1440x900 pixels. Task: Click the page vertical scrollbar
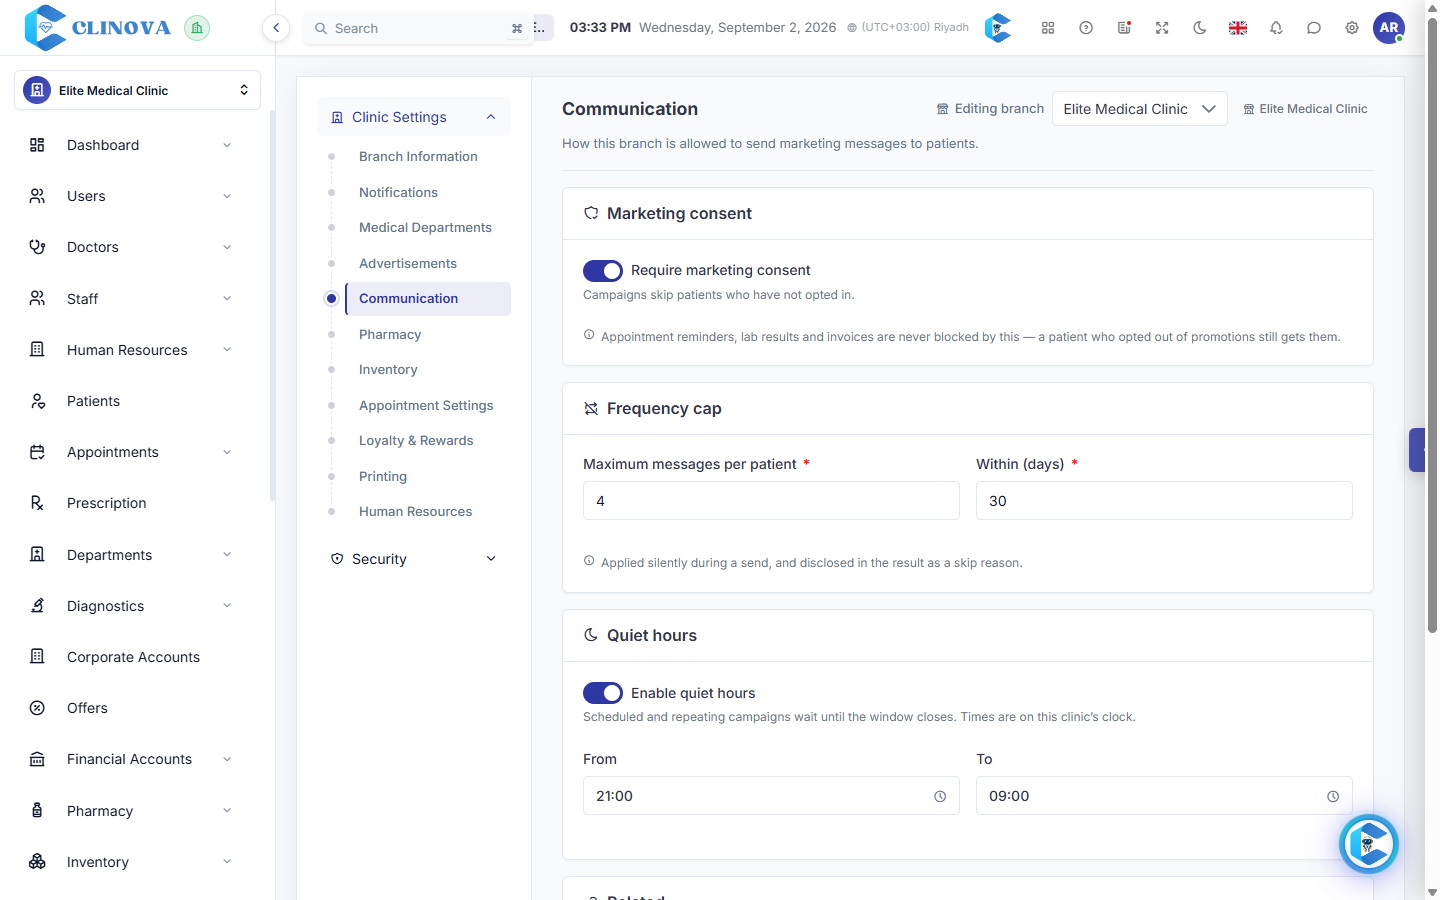pos(1432,325)
